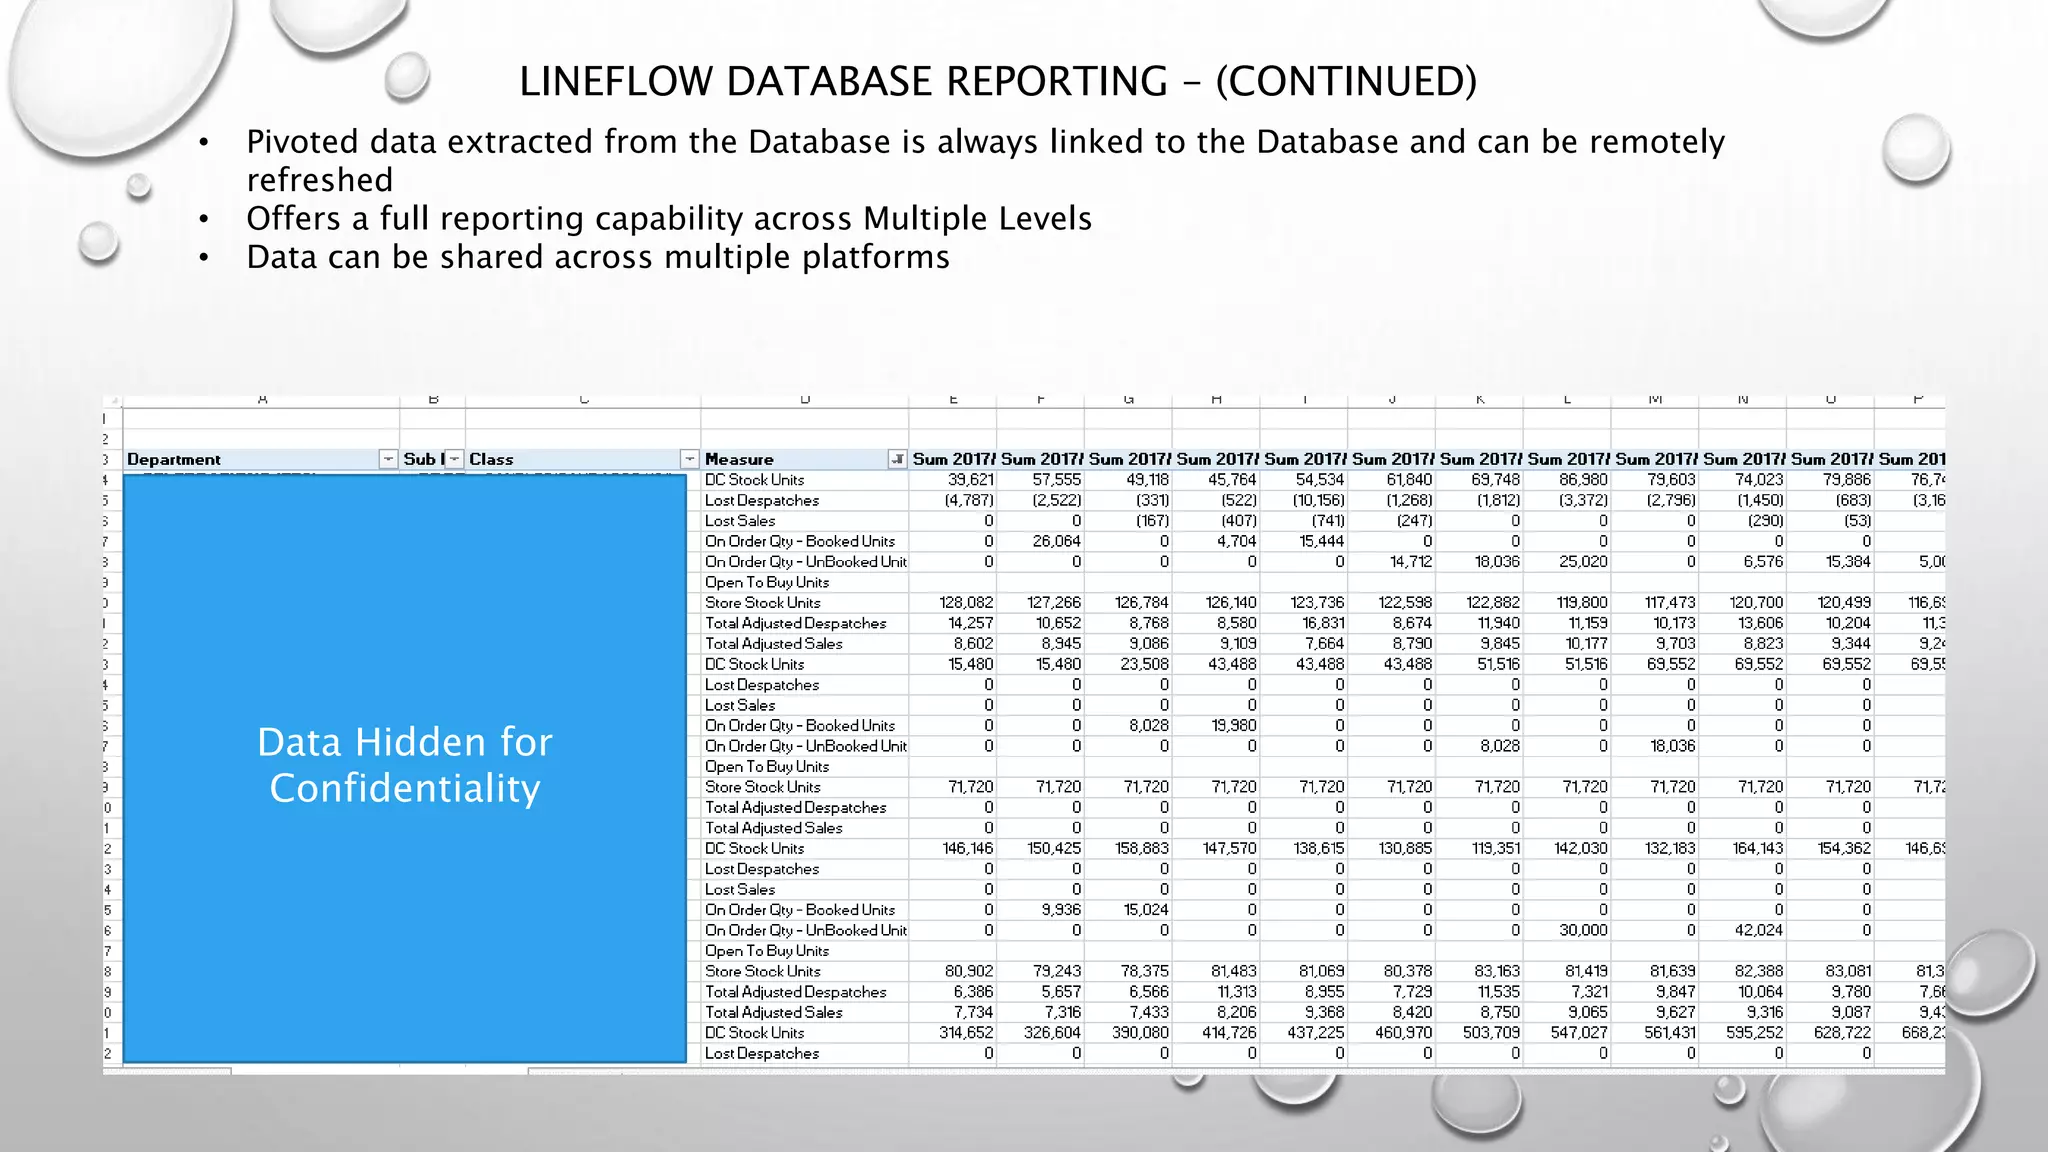Select column A header
Image resolution: width=2048 pixels, height=1152 pixels.
pos(262,400)
